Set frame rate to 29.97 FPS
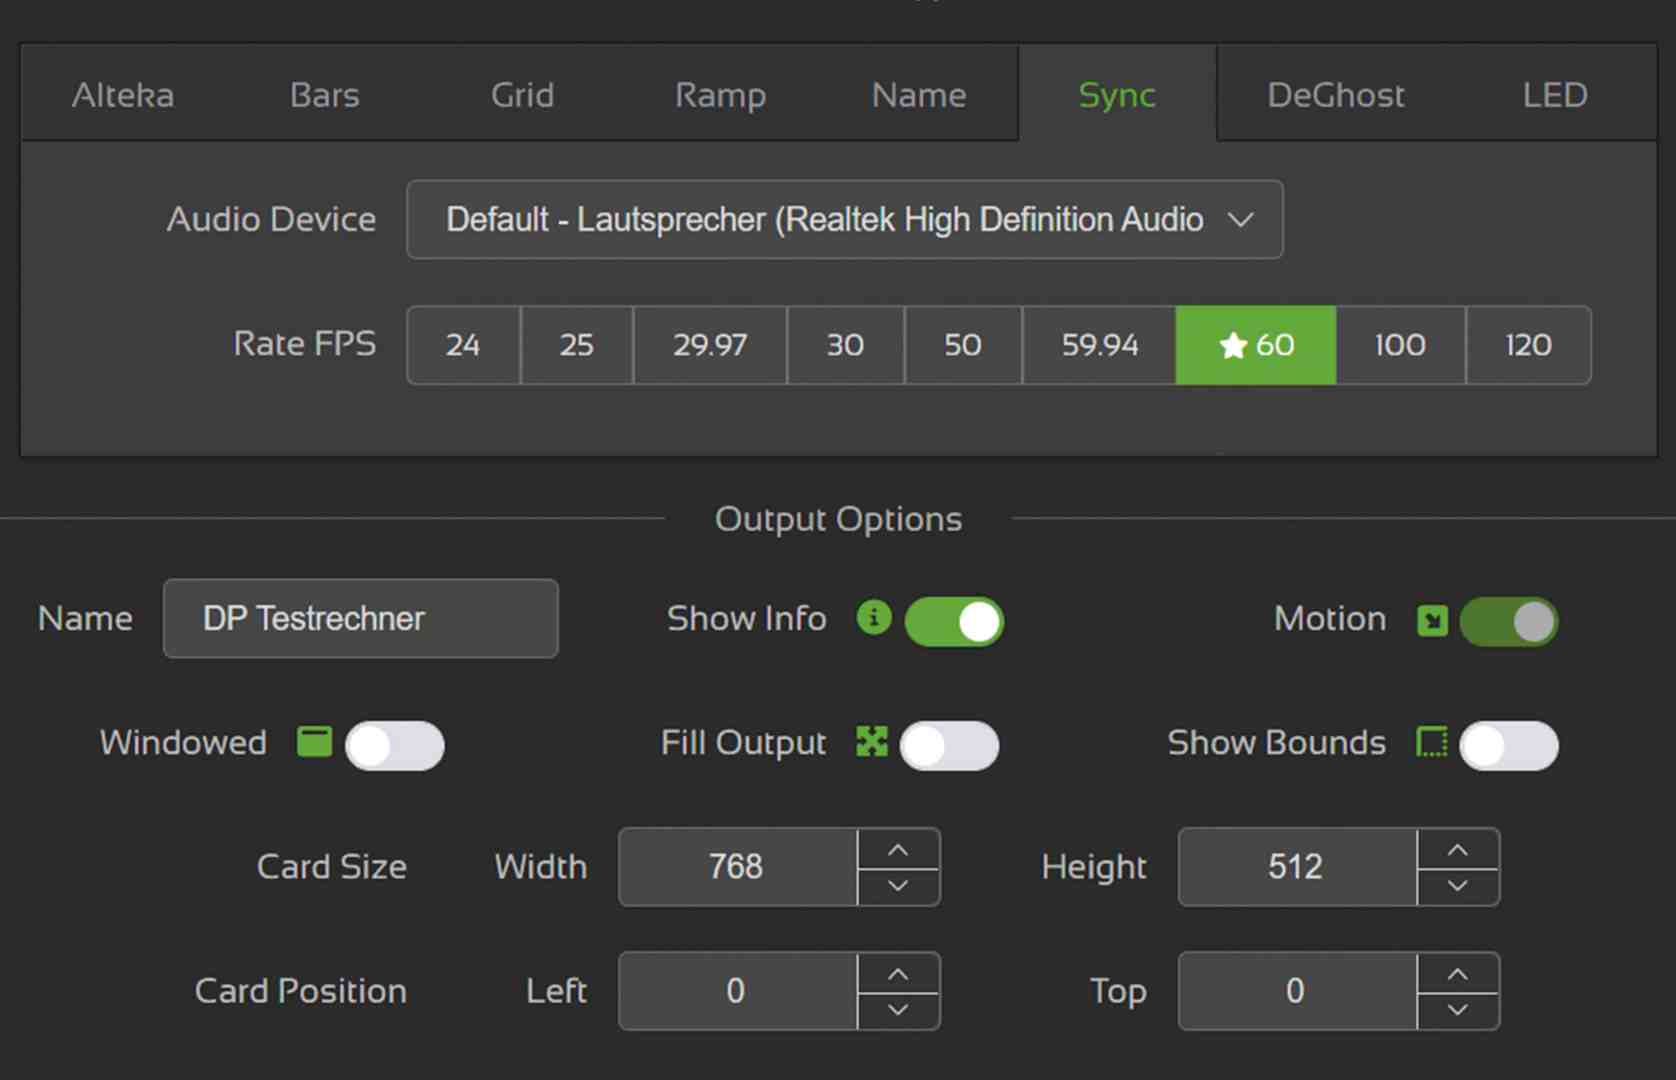 709,345
